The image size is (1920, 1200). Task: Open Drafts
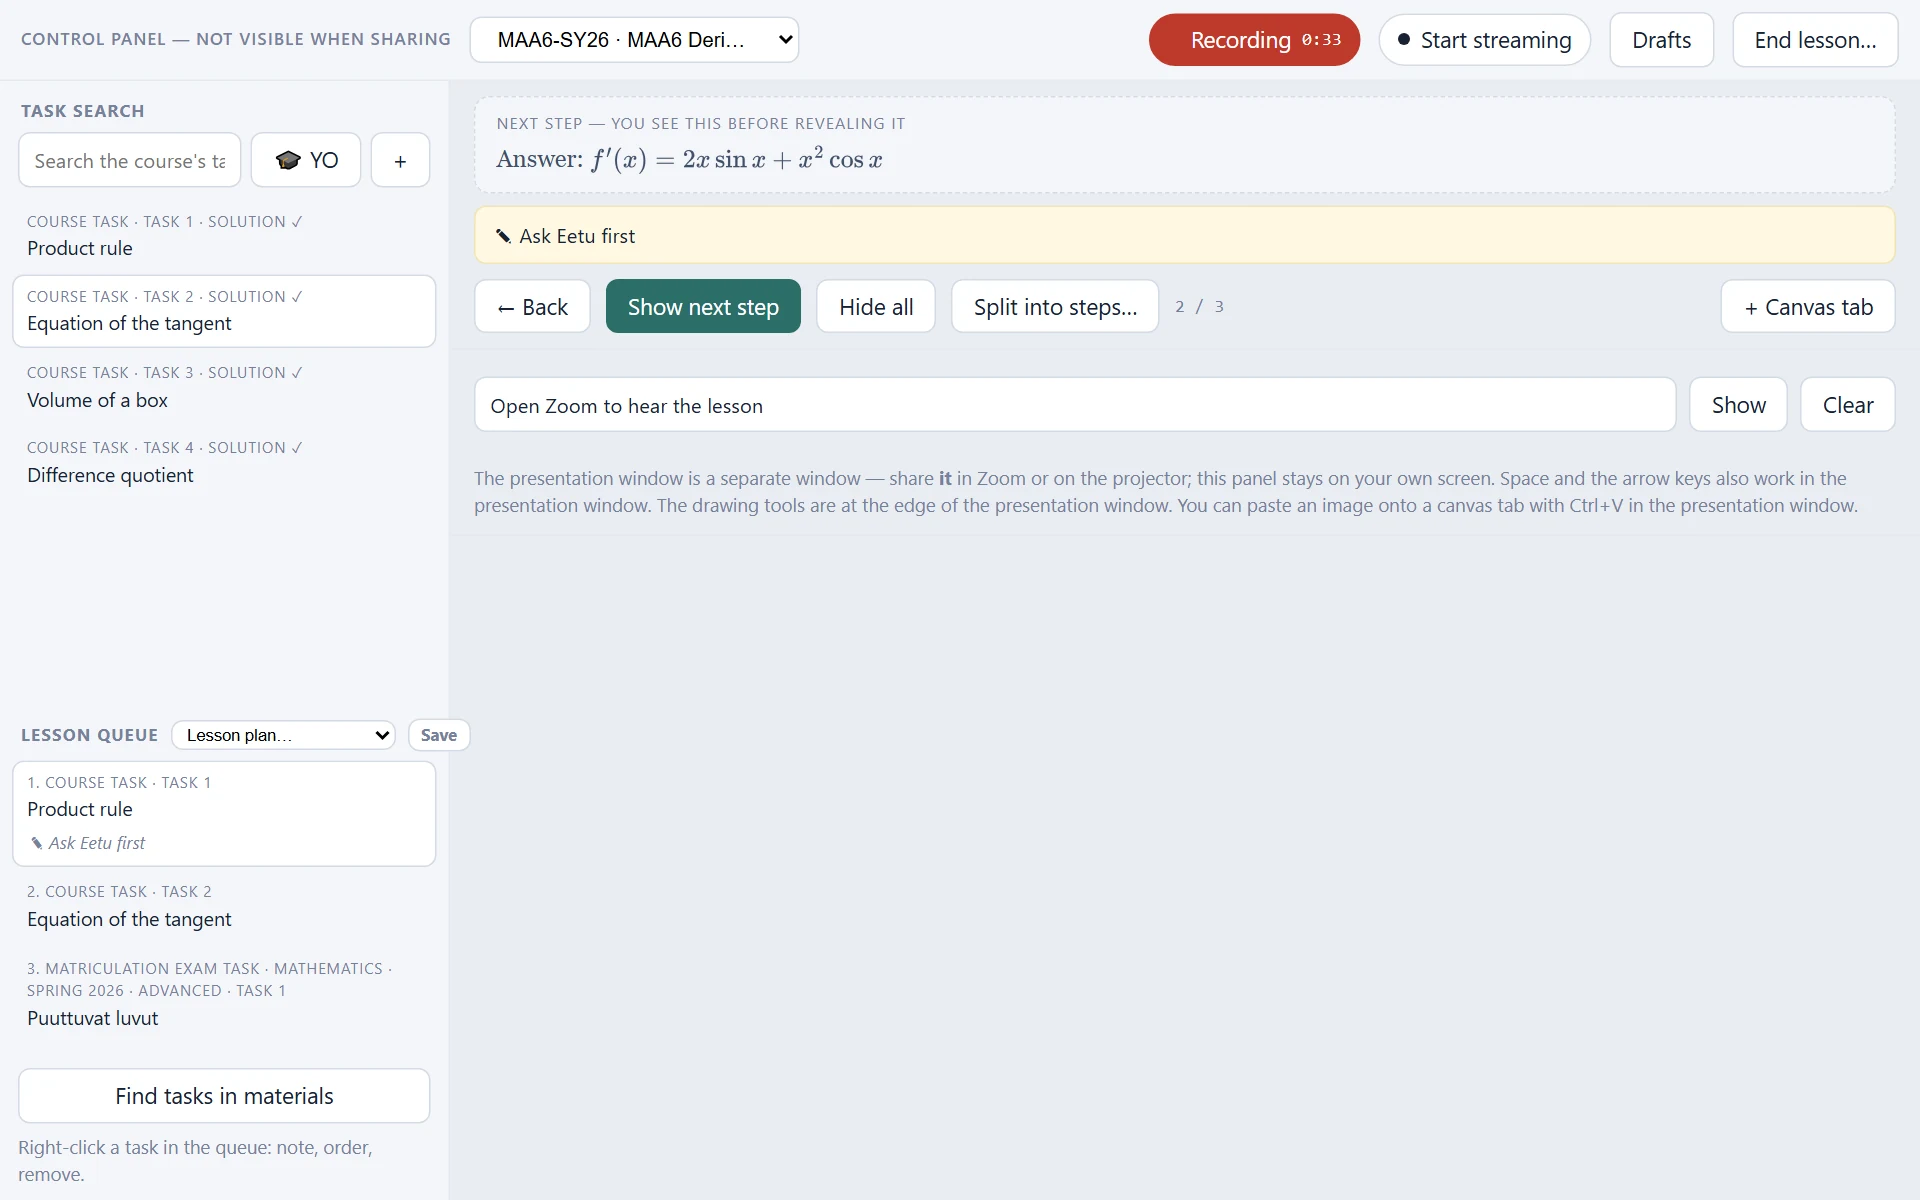click(x=1661, y=40)
